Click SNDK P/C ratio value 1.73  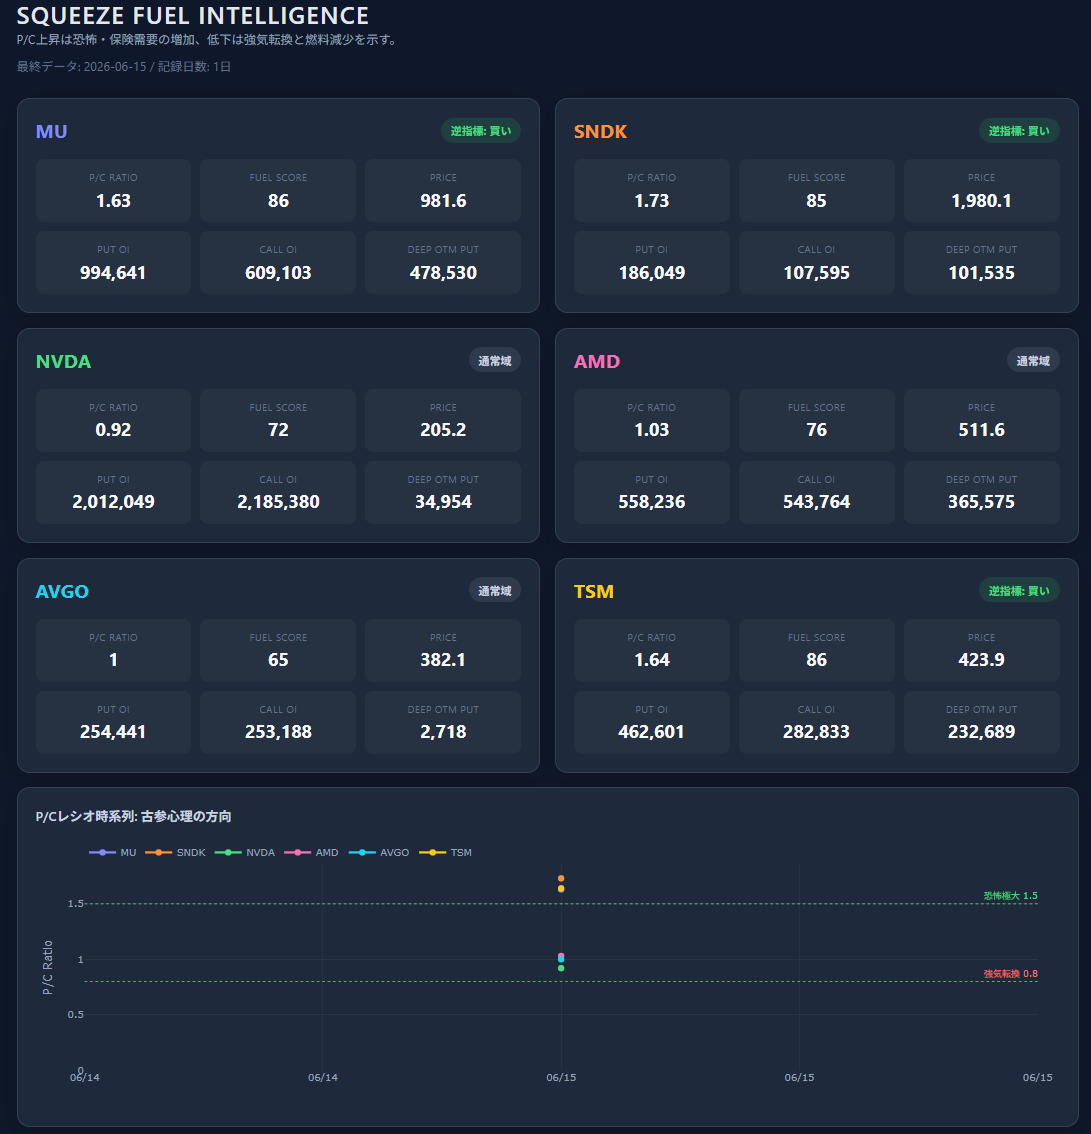651,200
